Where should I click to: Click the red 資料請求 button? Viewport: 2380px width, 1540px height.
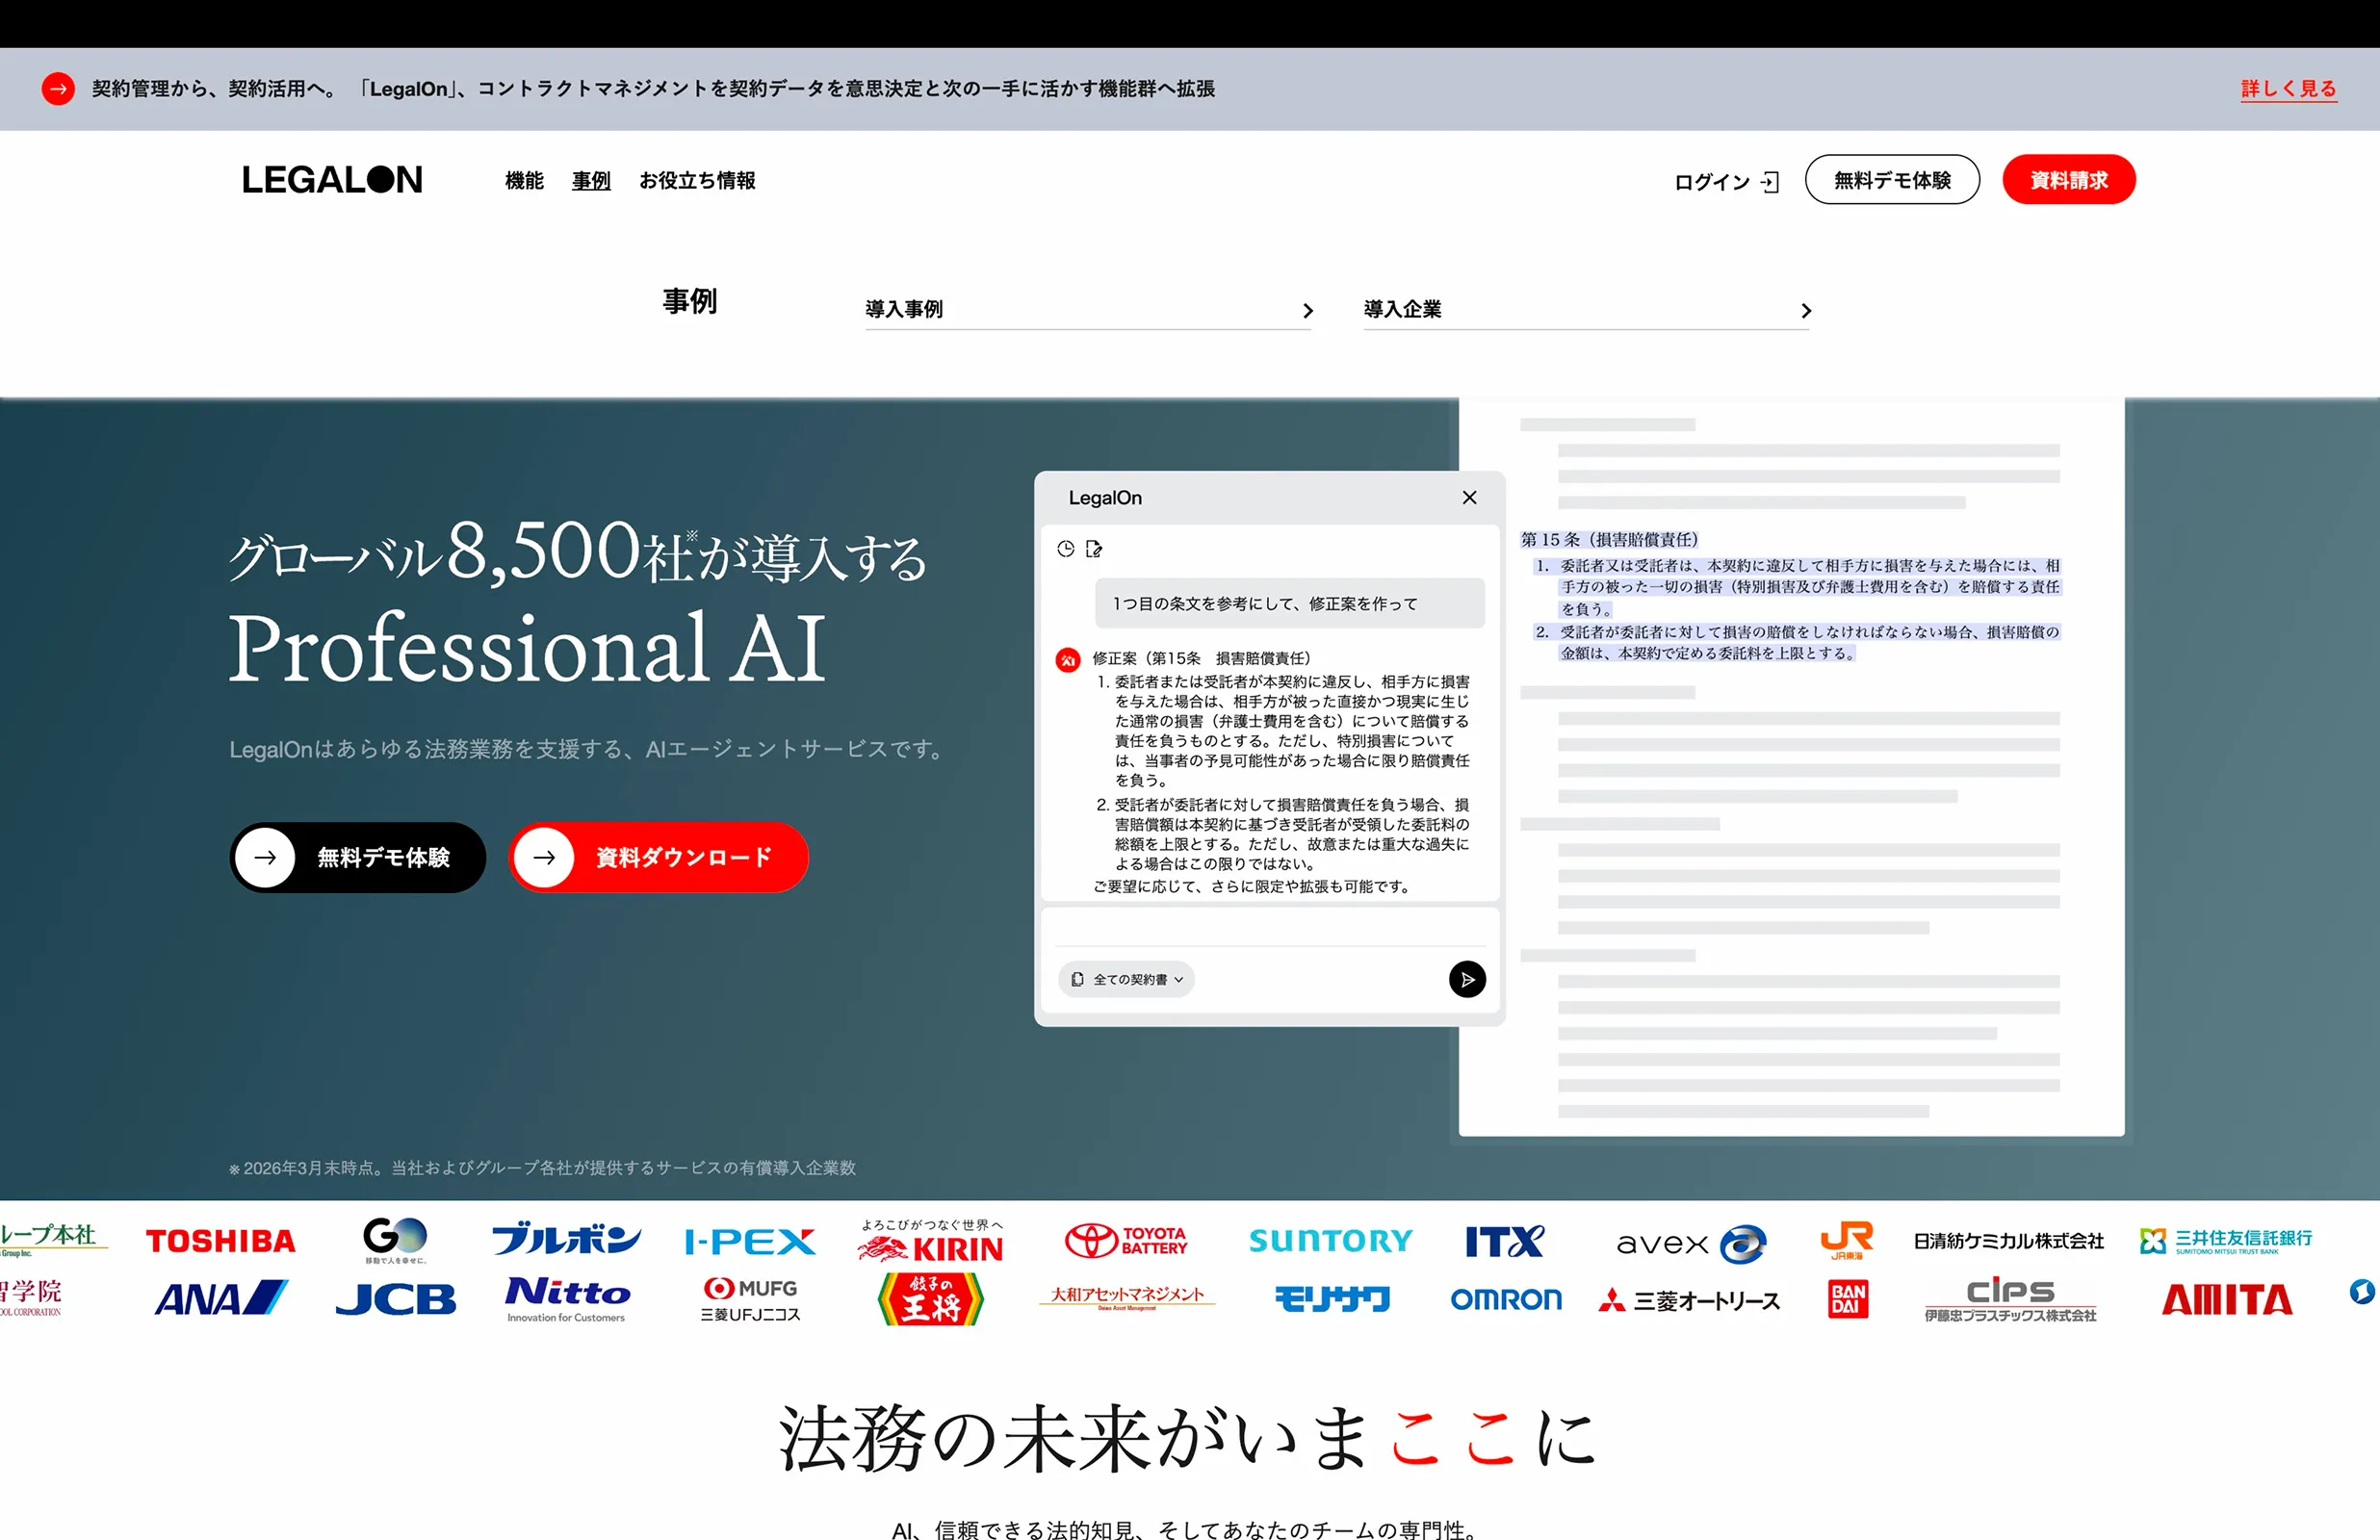point(2068,180)
